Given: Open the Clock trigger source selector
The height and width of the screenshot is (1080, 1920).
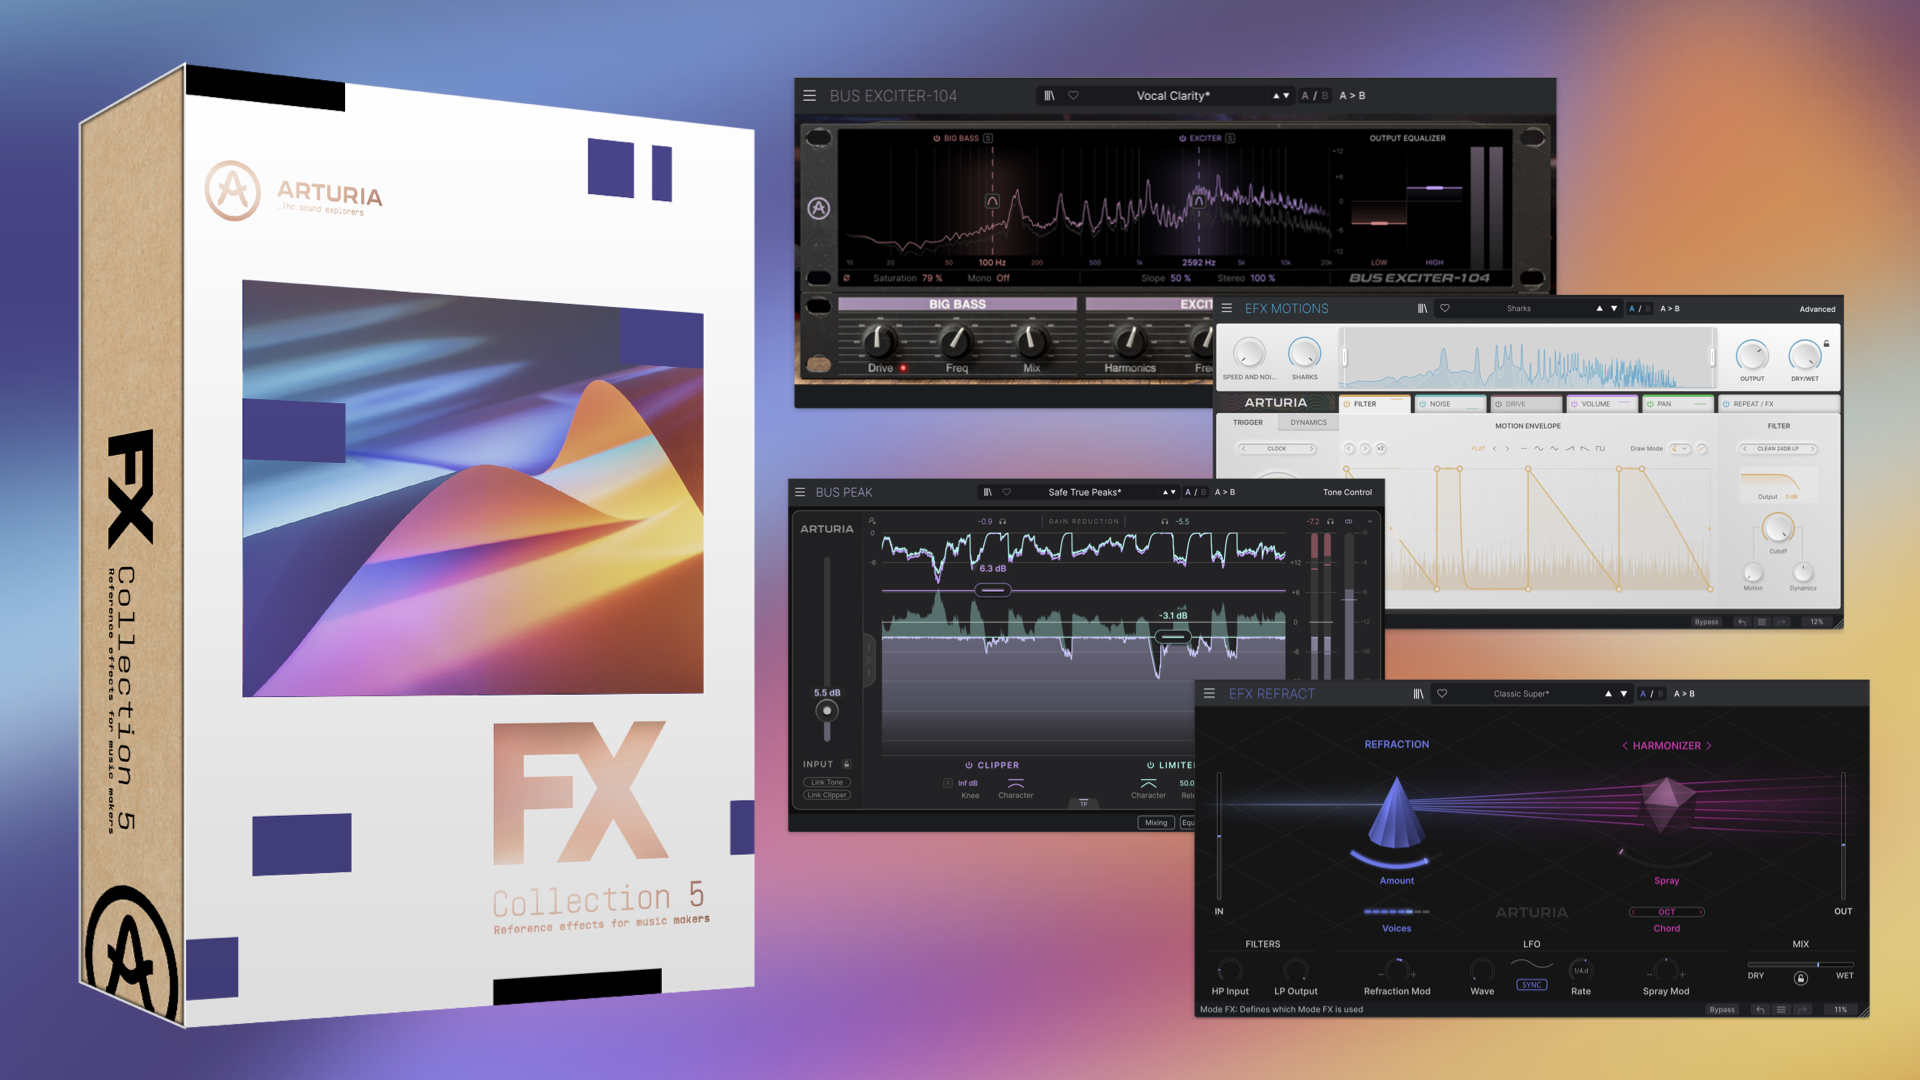Looking at the screenshot, I should (x=1277, y=449).
